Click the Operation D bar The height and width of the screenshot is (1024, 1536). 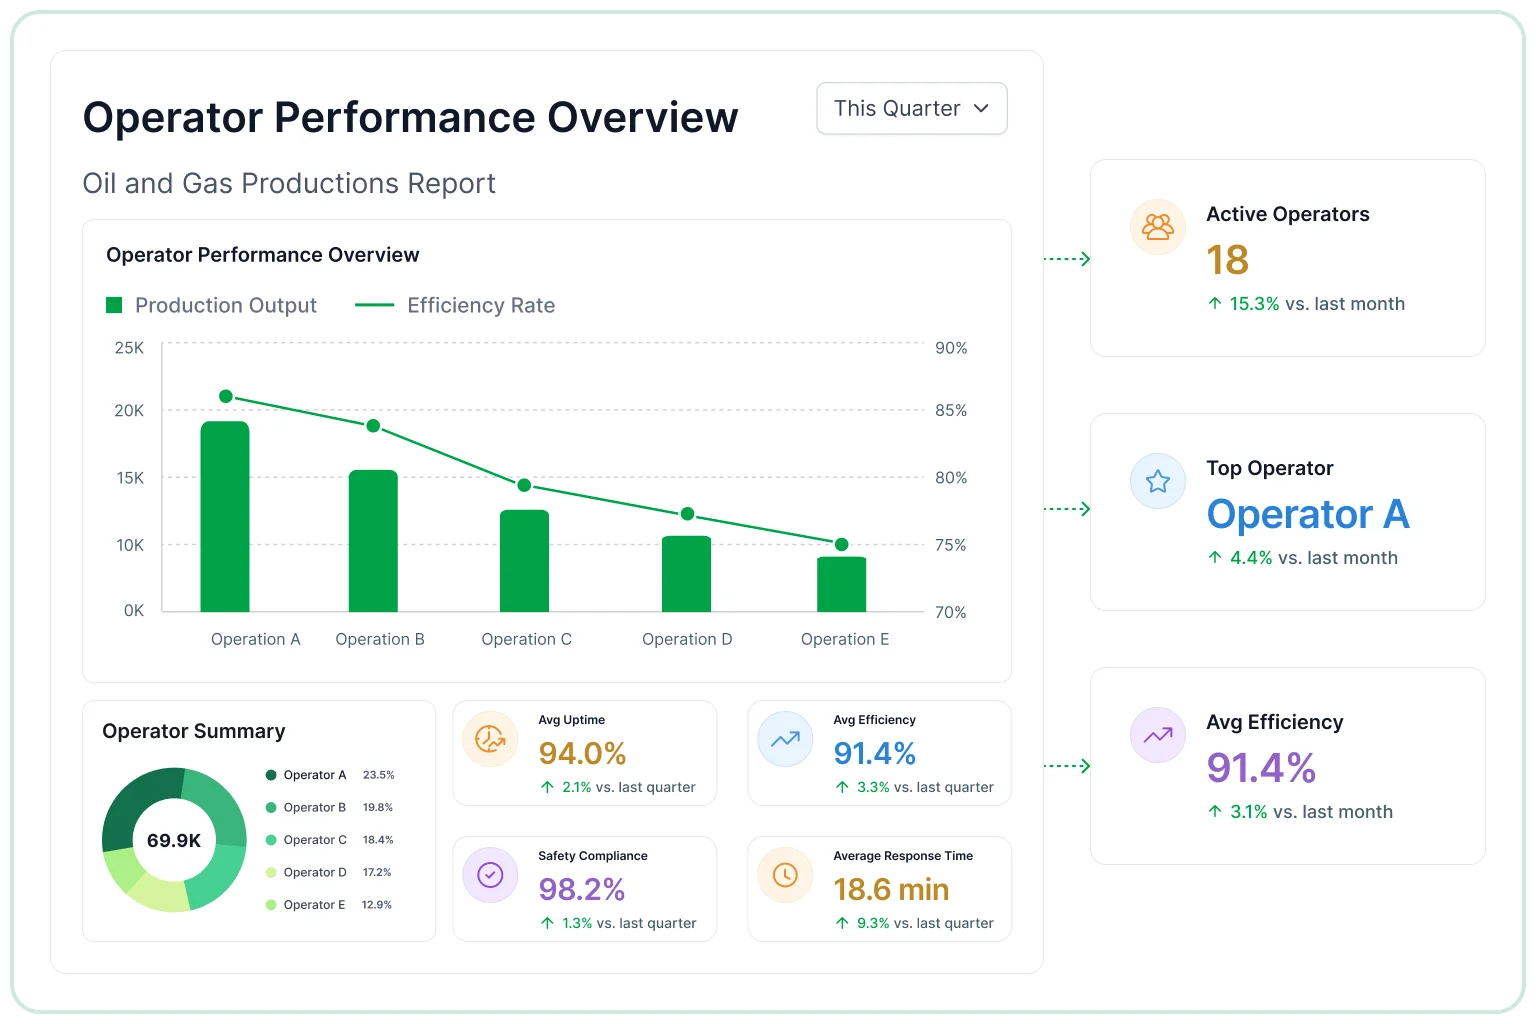click(x=686, y=574)
